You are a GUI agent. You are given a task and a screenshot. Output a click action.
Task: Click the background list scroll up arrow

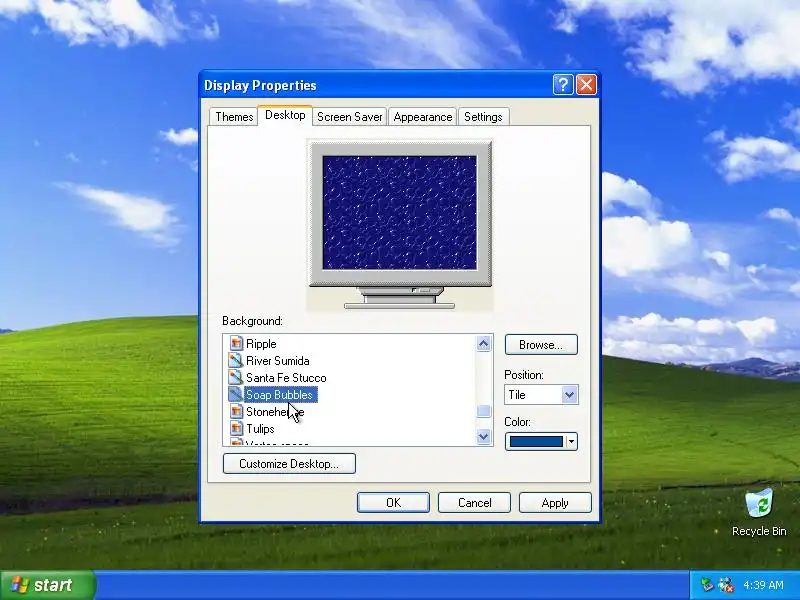click(483, 343)
